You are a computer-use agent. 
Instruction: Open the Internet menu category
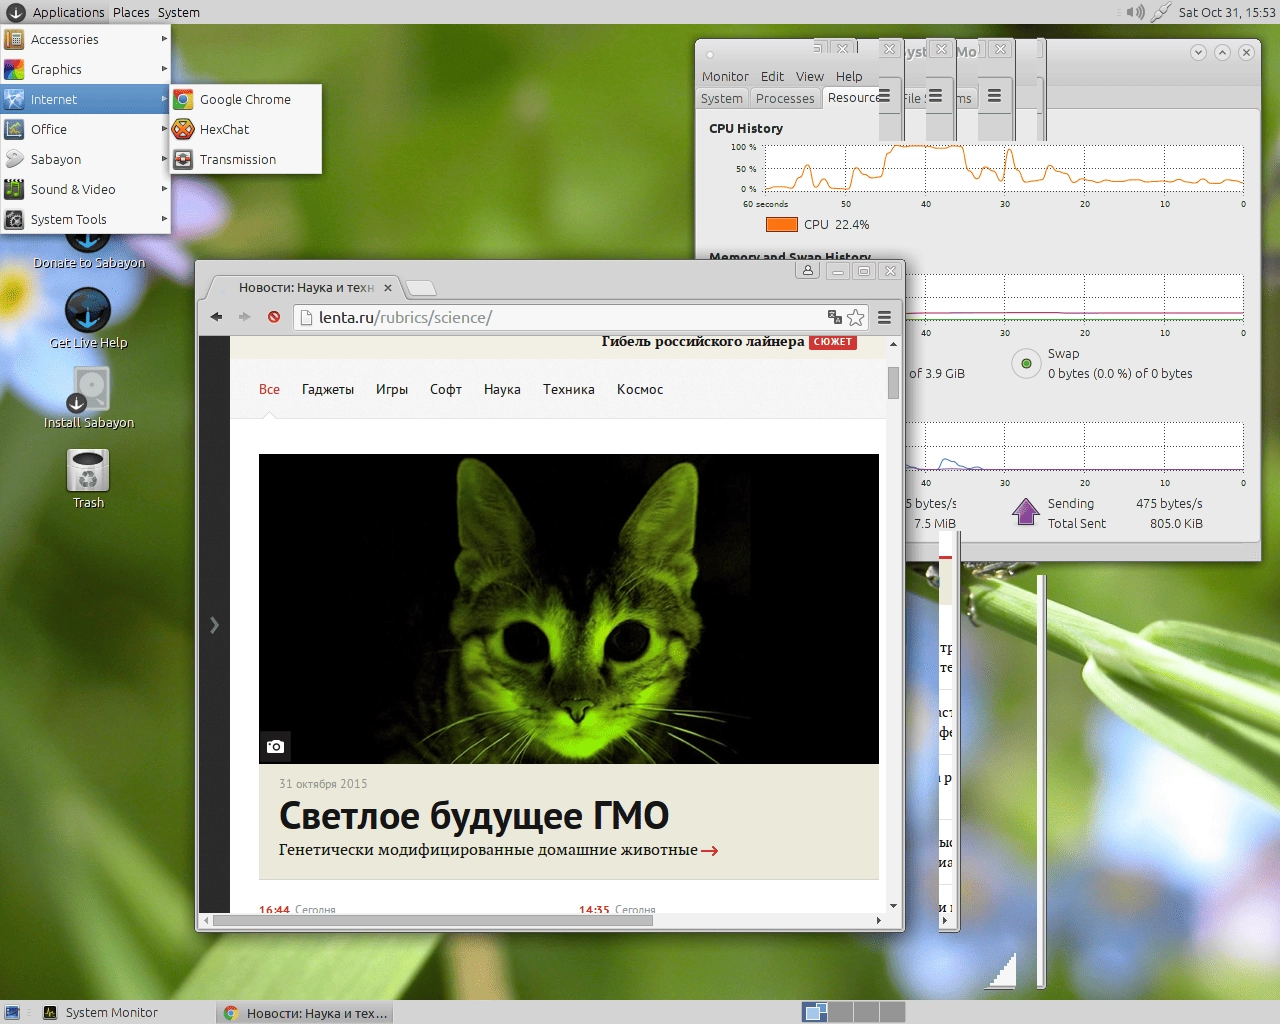click(85, 99)
